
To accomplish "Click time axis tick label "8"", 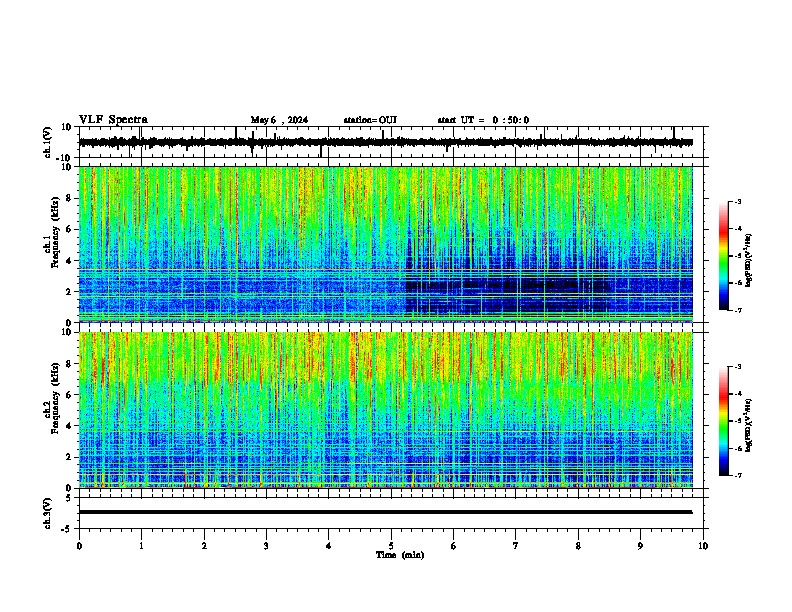I will [x=578, y=546].
